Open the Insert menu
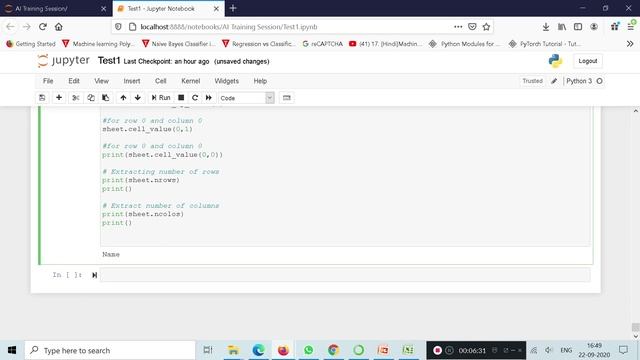Screen dimensions: 640x360 [x=132, y=81]
